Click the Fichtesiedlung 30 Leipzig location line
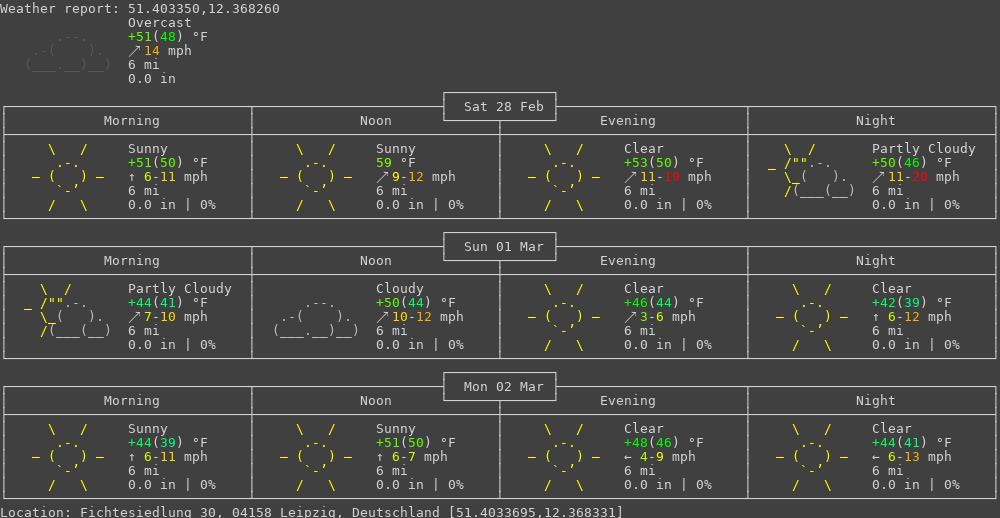Viewport: 1000px width, 518px height. click(311, 512)
